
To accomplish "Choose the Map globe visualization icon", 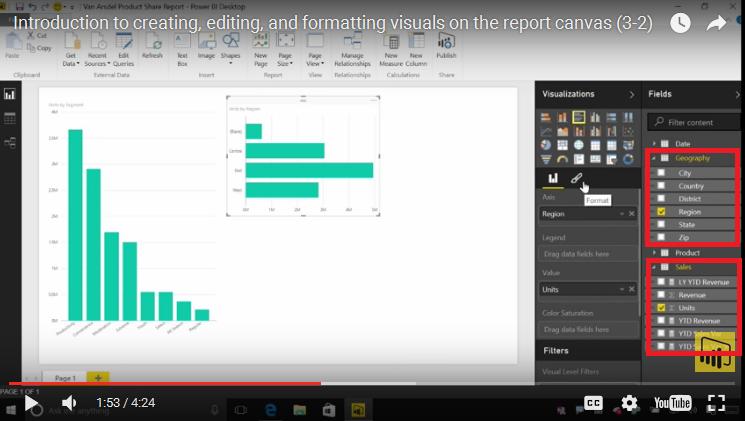I will pos(579,145).
